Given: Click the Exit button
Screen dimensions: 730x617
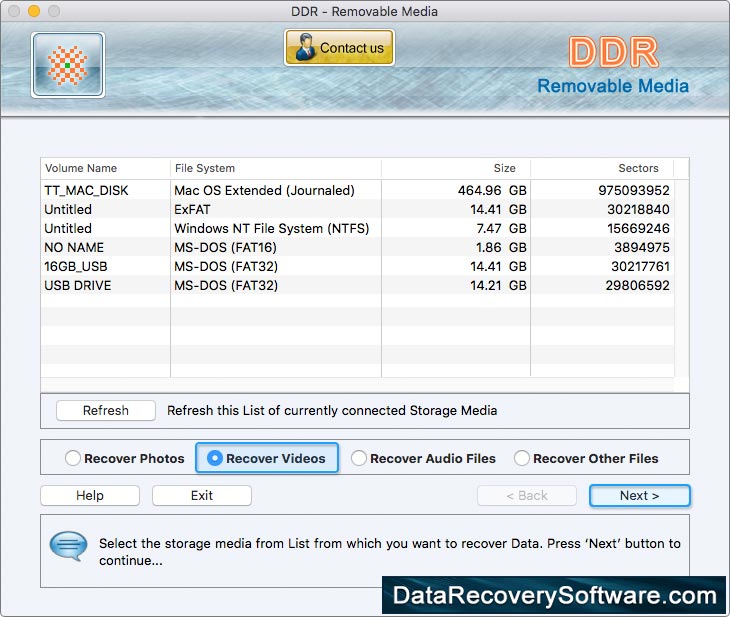Looking at the screenshot, I should [x=202, y=495].
